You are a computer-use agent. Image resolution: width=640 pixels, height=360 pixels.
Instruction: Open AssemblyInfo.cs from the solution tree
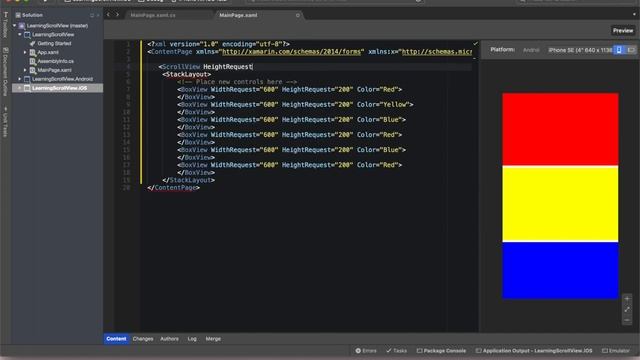pos(56,61)
